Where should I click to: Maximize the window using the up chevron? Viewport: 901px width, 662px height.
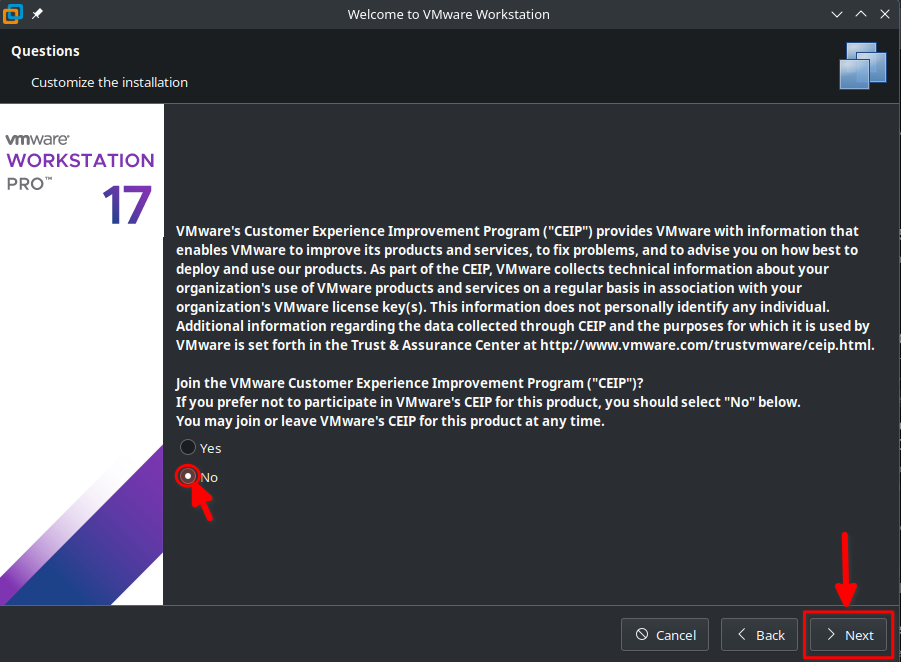(x=860, y=14)
